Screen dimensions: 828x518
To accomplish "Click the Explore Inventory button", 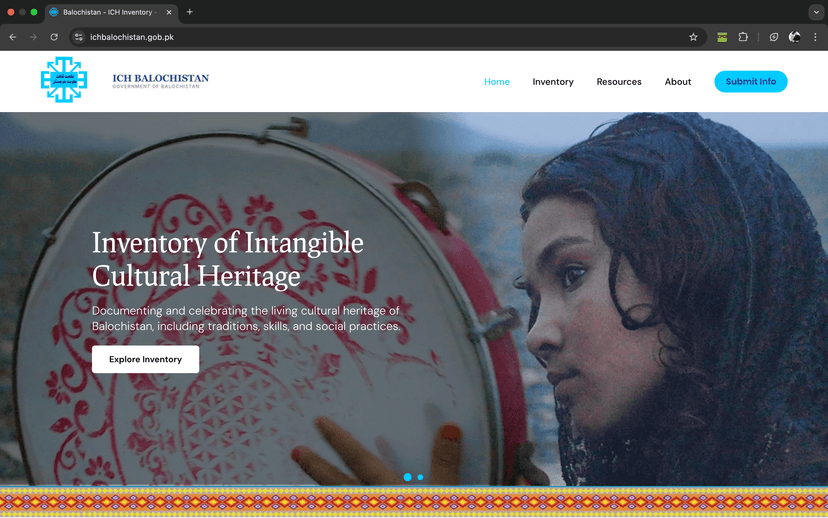I will [145, 359].
